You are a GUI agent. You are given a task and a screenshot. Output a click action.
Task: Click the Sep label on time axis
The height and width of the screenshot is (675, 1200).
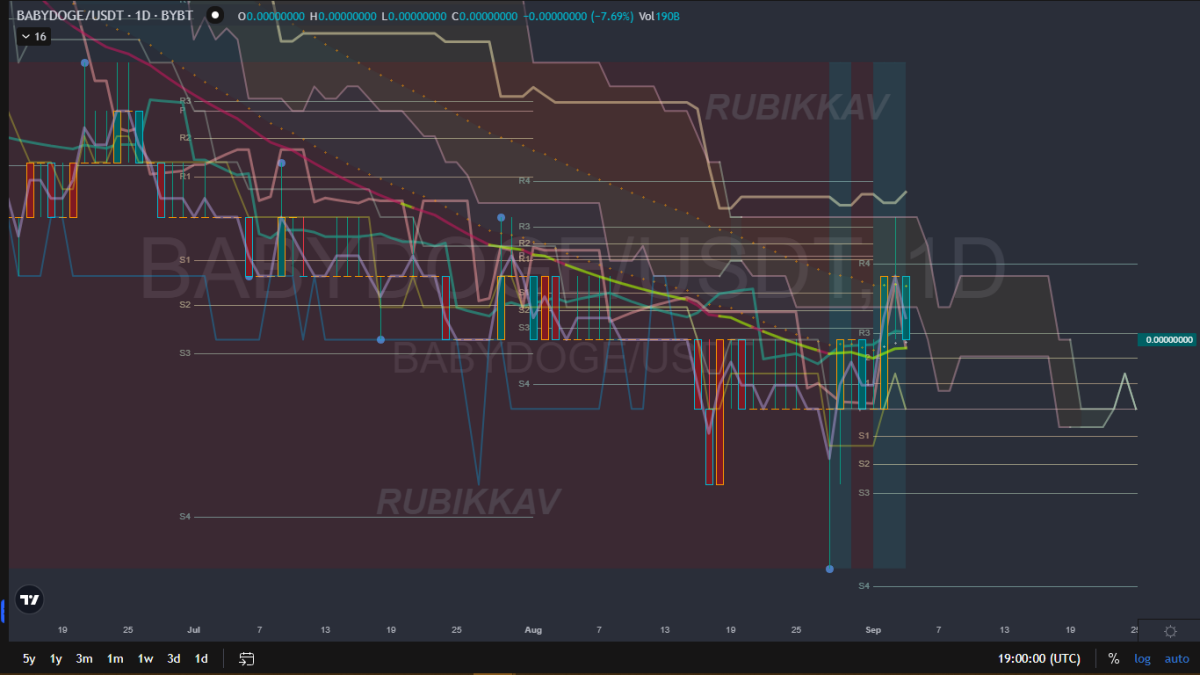click(873, 630)
